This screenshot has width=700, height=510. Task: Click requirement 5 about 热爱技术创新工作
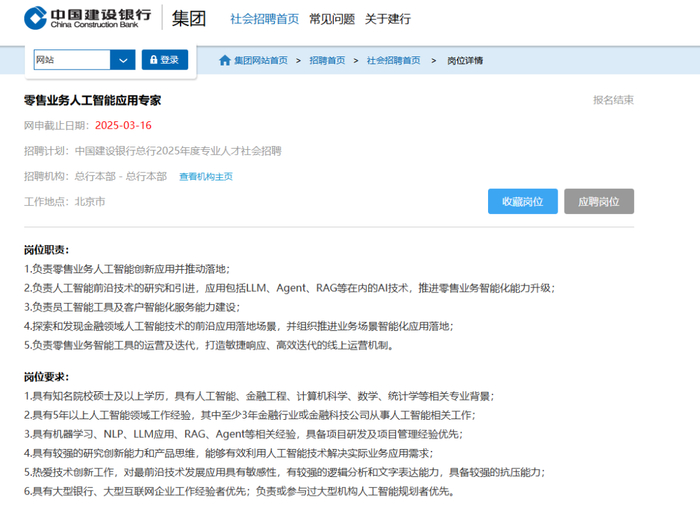click(x=284, y=472)
